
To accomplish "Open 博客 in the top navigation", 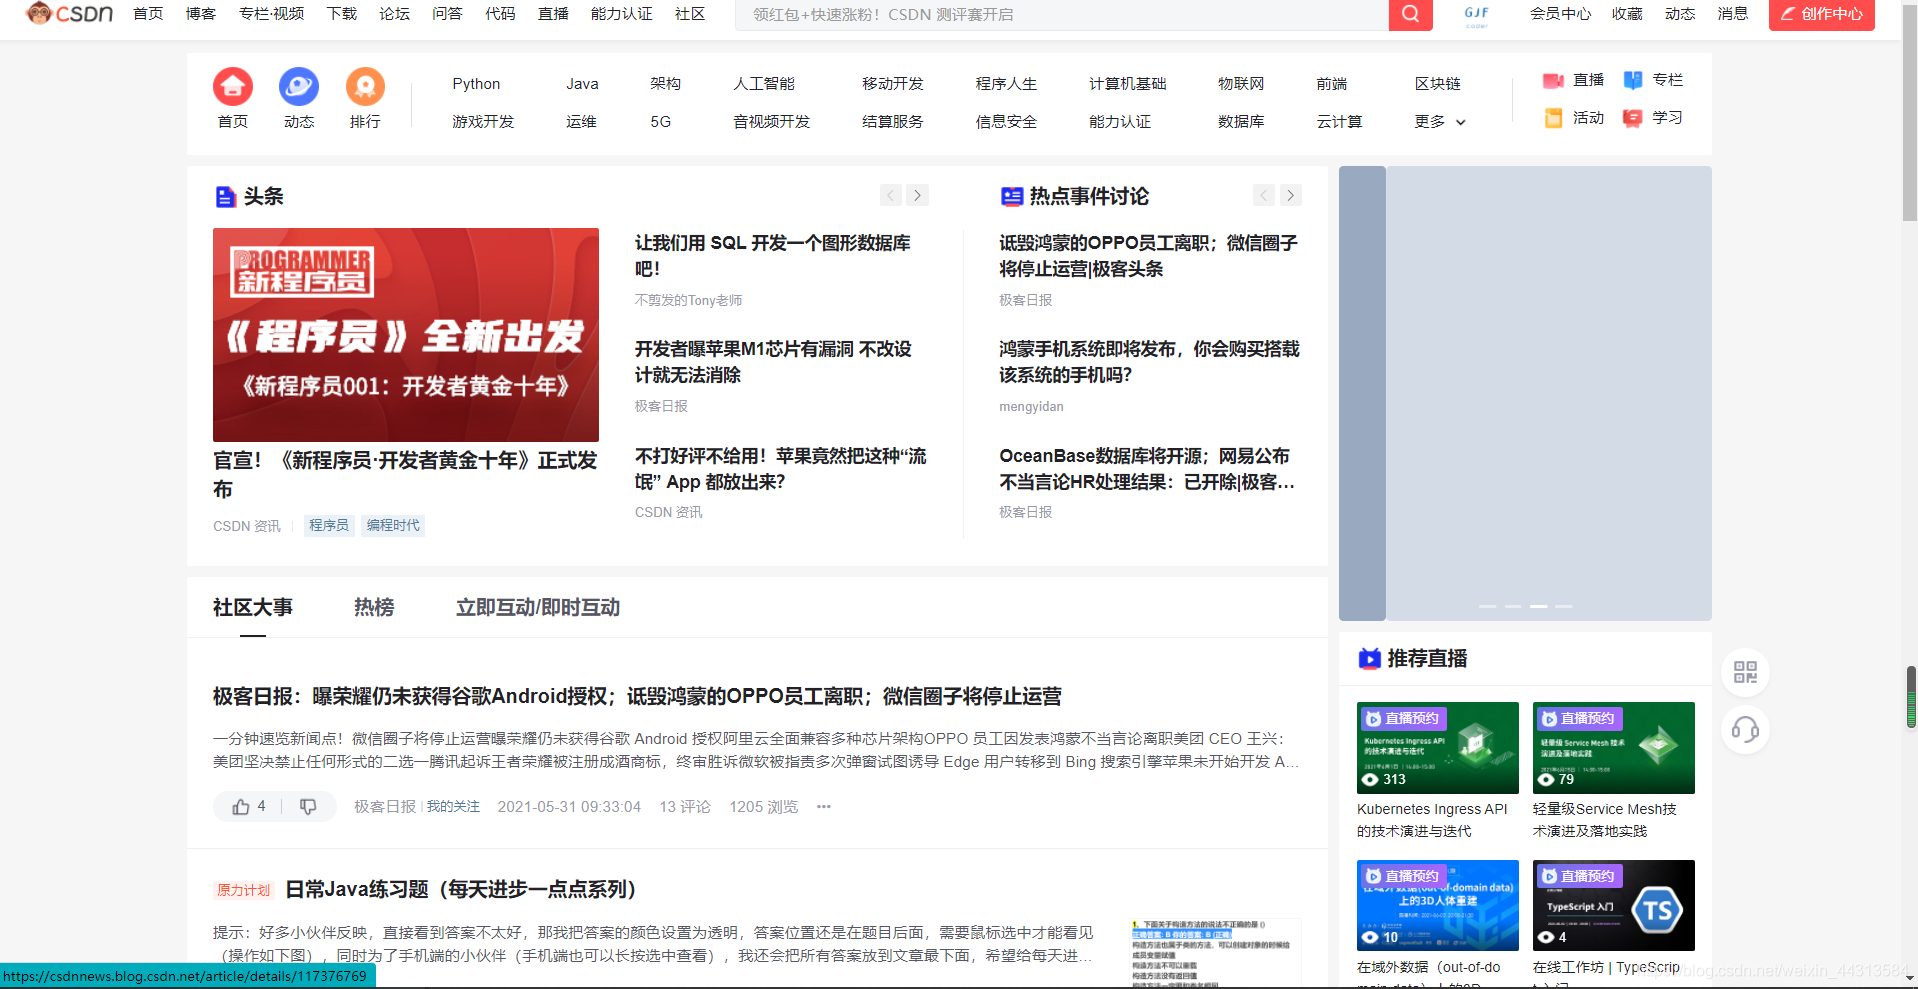I will tap(201, 14).
